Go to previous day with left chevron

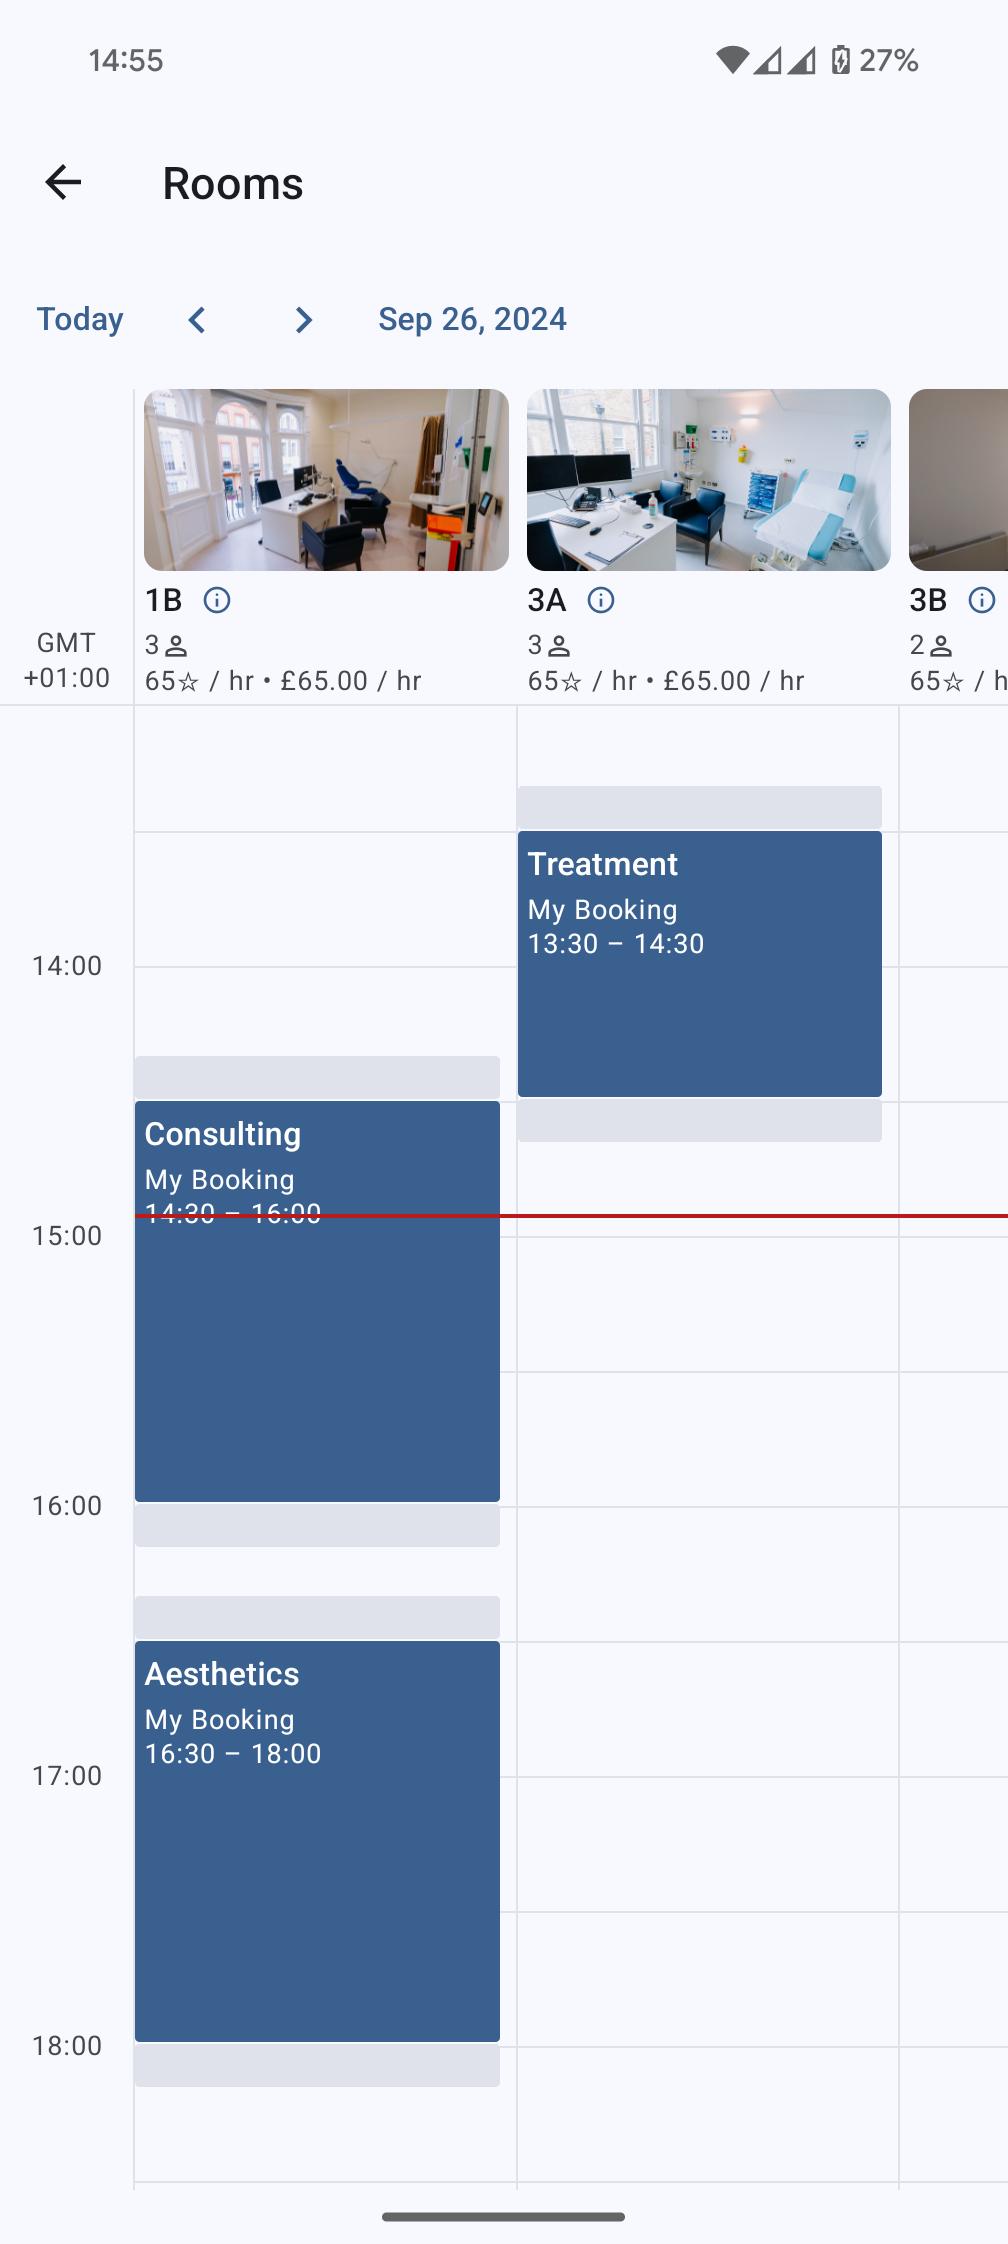pyautogui.click(x=197, y=320)
